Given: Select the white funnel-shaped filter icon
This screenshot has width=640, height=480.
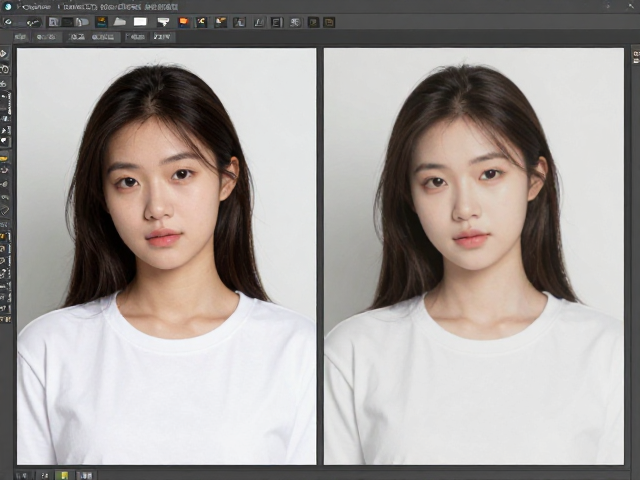Looking at the screenshot, I should [x=163, y=22].
